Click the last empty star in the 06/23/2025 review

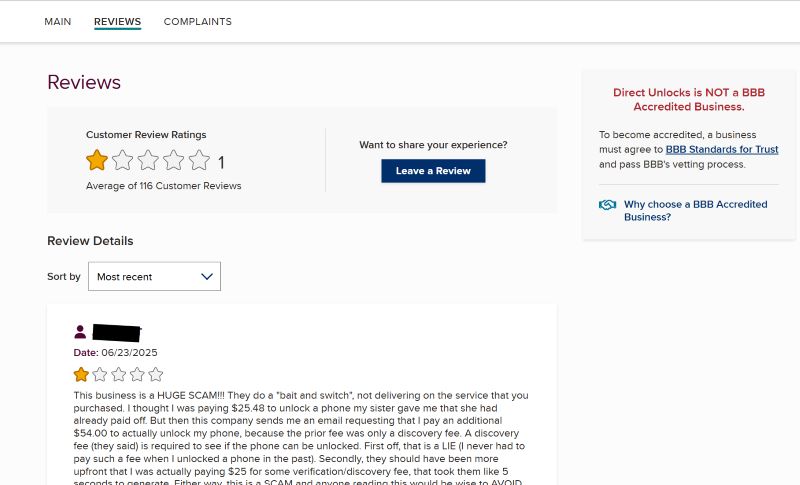155,375
